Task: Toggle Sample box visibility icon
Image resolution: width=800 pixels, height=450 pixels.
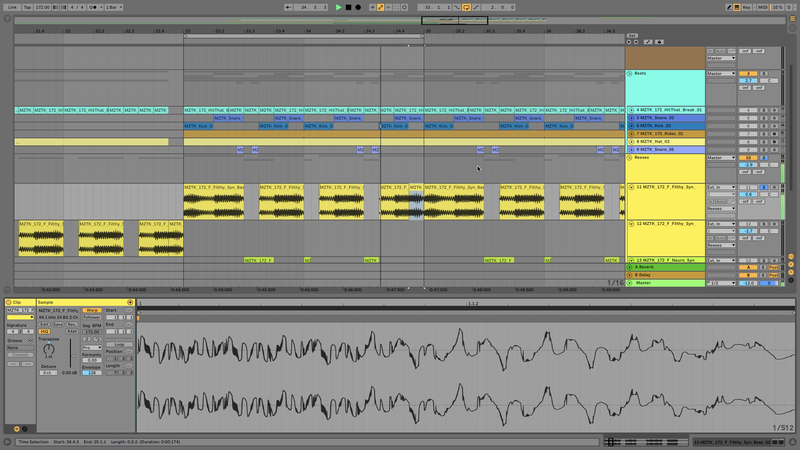Action: pyautogui.click(x=16, y=429)
